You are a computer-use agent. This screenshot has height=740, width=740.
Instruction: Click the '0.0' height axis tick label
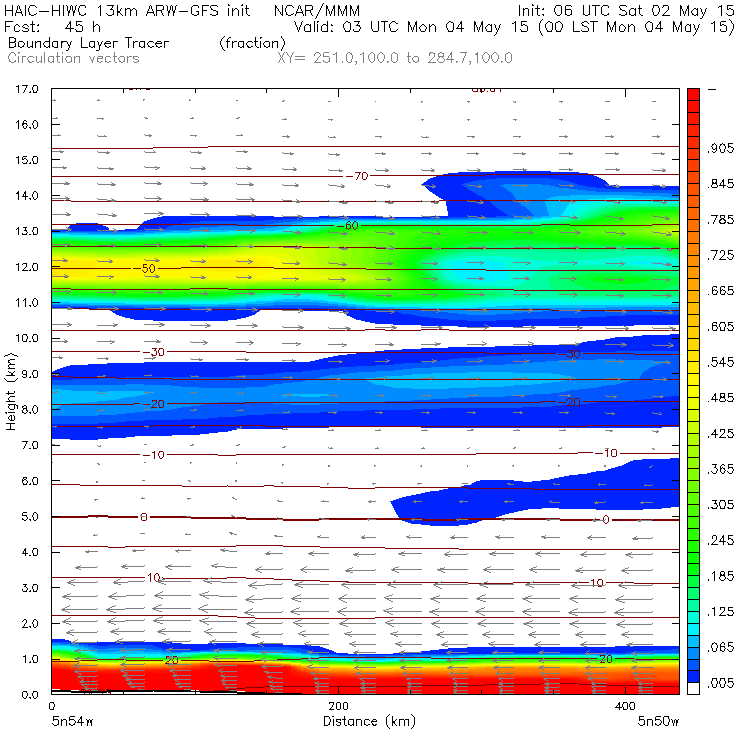[30, 694]
